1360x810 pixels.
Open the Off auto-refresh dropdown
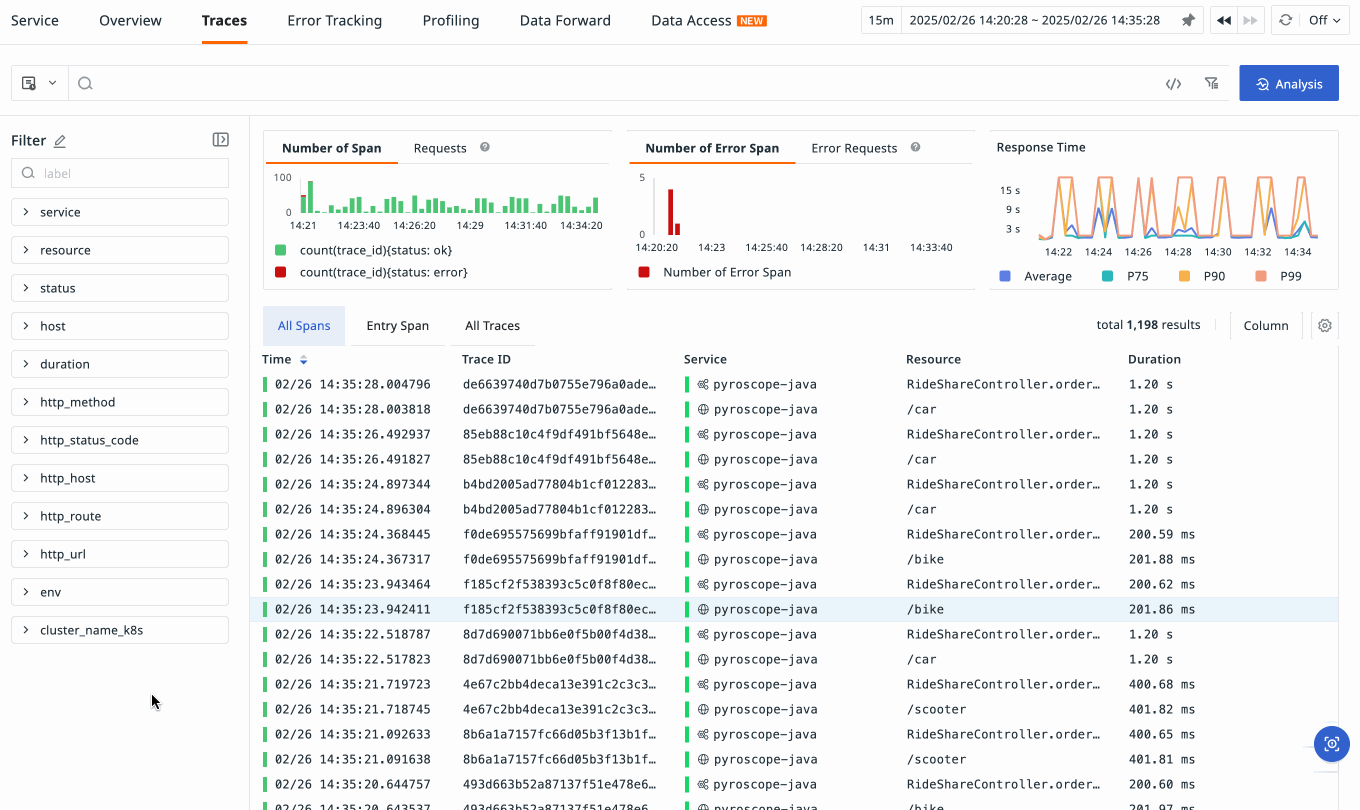1325,20
